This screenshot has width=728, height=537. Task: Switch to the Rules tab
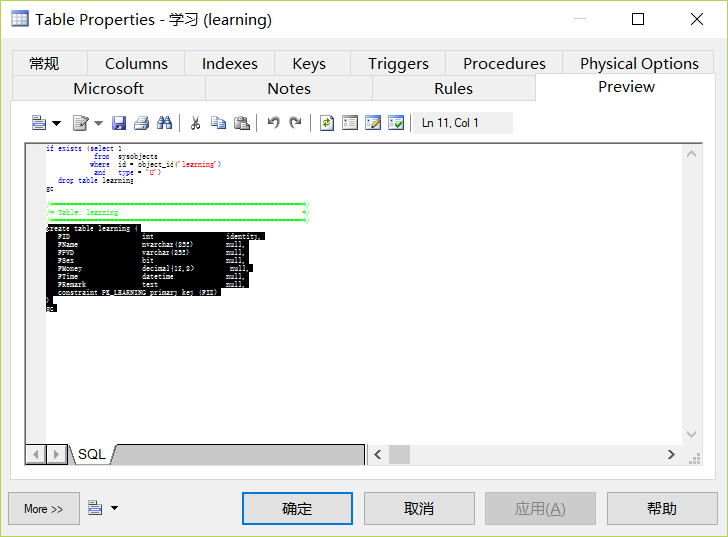point(454,88)
